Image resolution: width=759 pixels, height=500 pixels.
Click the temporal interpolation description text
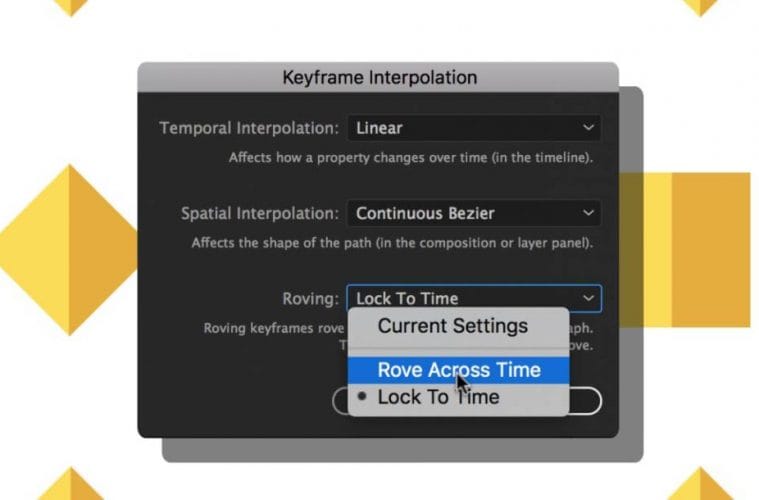(411, 158)
